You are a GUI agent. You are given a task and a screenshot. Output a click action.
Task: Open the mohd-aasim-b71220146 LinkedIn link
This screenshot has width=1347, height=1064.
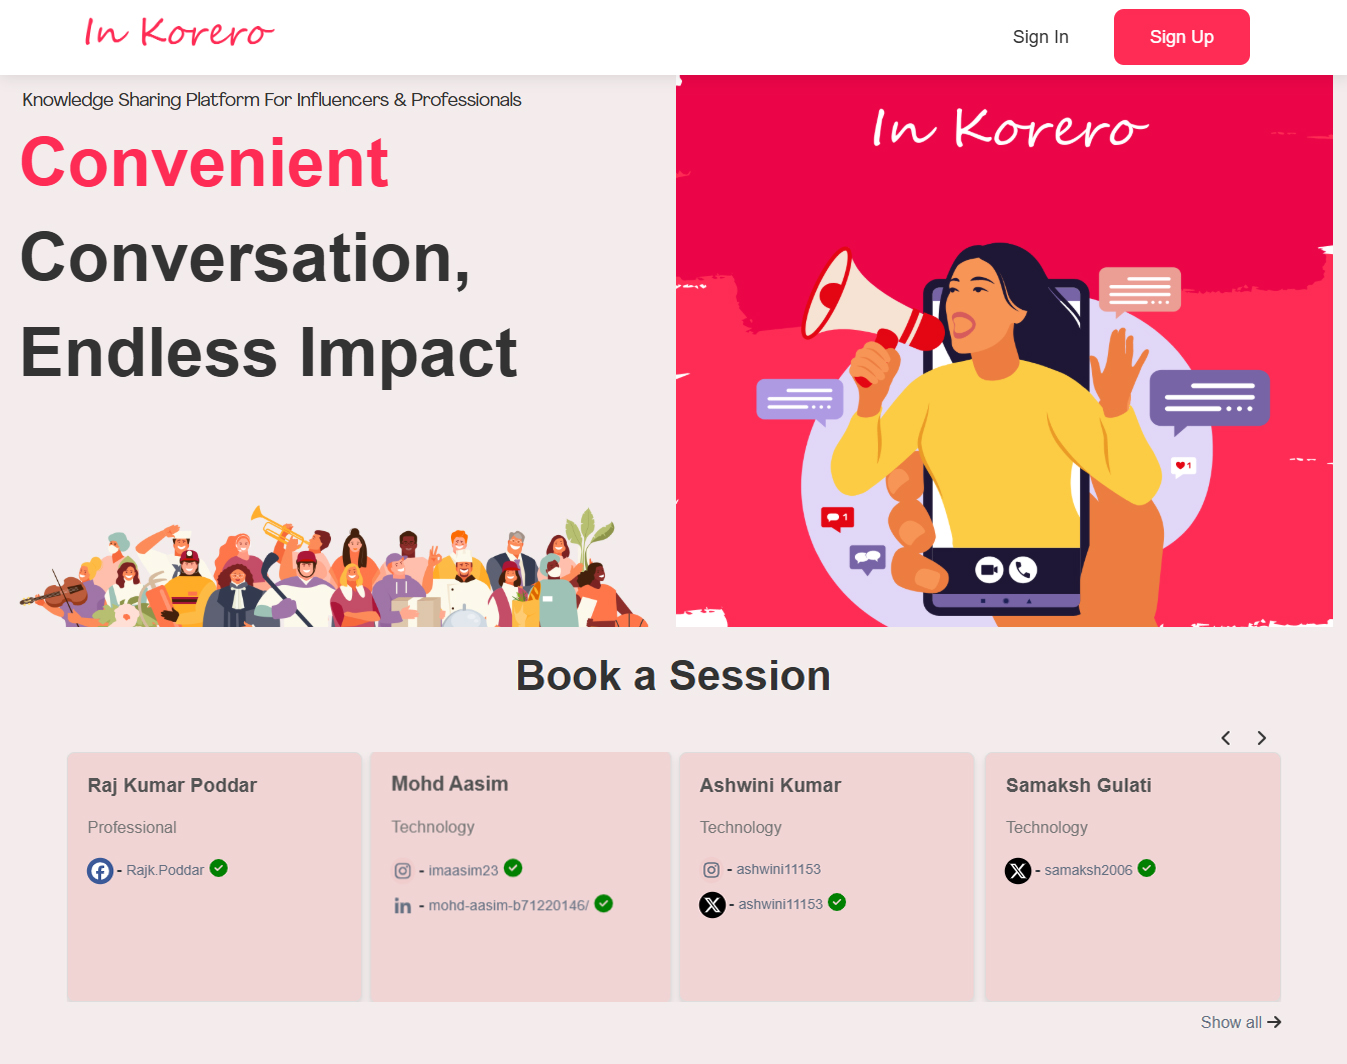(x=508, y=906)
